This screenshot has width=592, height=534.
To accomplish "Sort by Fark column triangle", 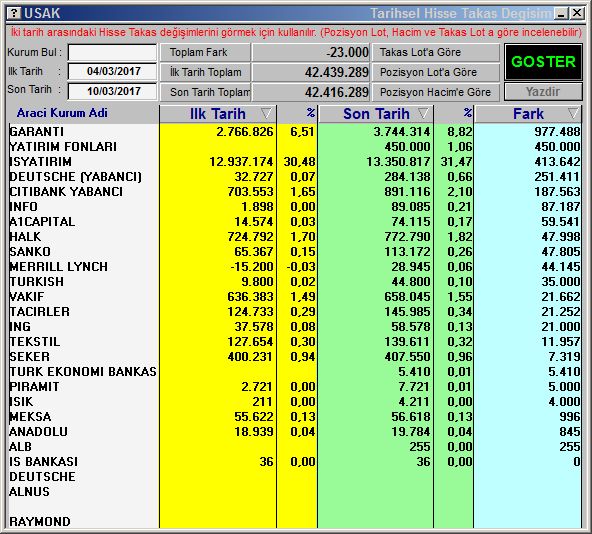I will click(573, 114).
